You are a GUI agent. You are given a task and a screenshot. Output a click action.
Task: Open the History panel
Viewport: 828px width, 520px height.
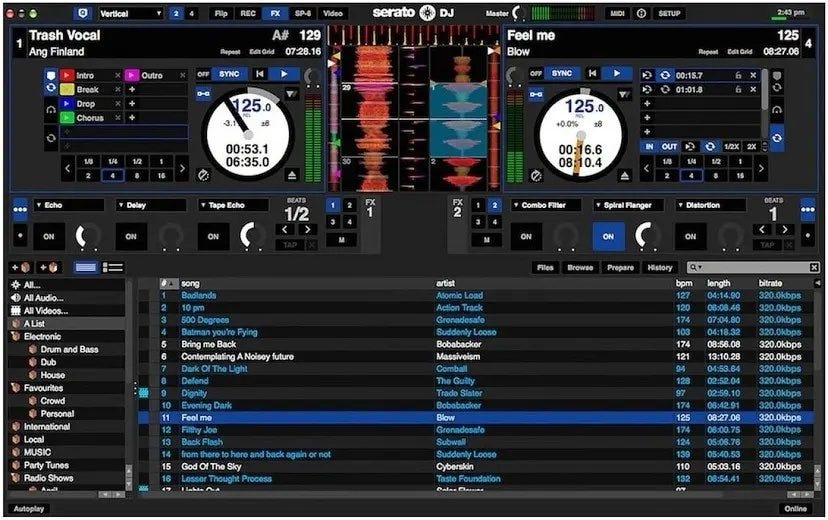click(660, 268)
